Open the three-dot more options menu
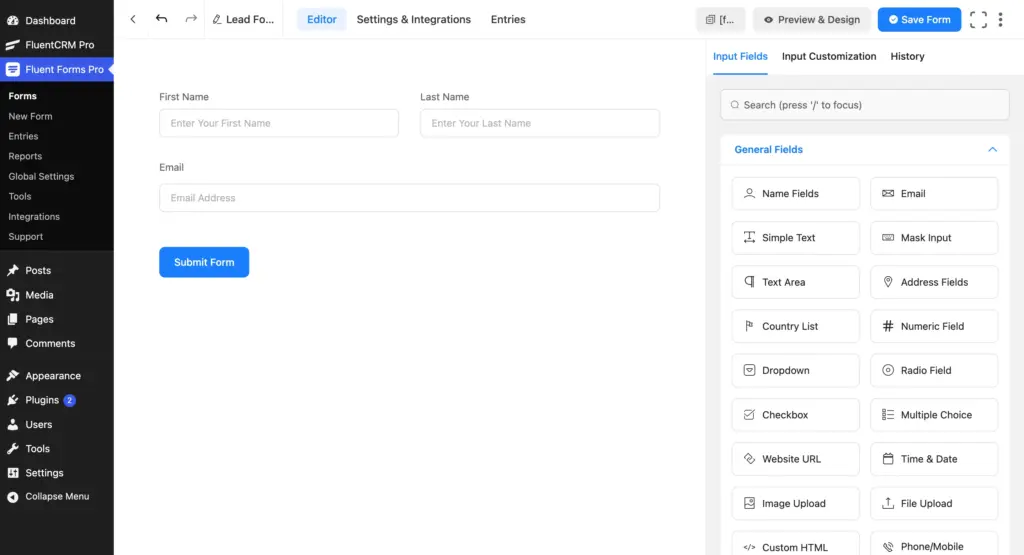Screen dimensions: 1024x555 (x=1000, y=20)
